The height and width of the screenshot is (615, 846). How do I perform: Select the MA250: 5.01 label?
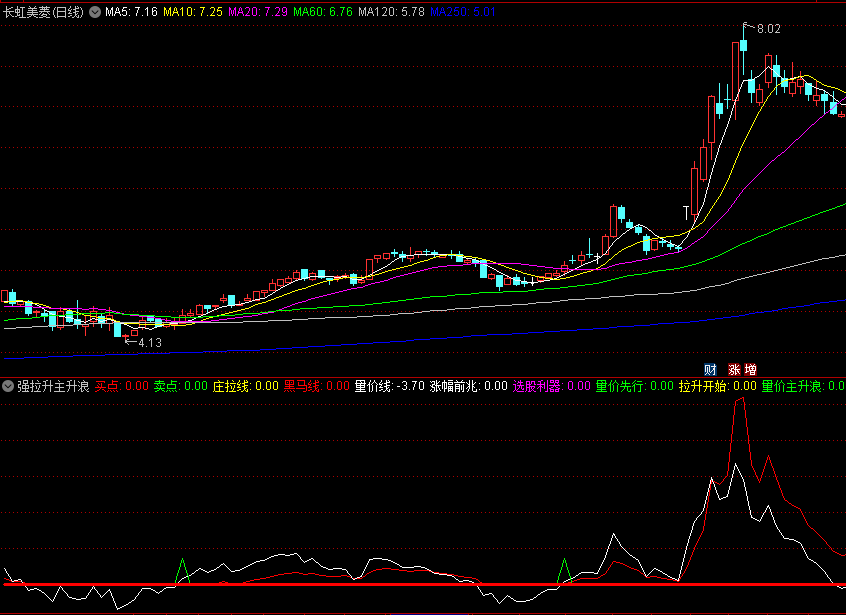pyautogui.click(x=463, y=12)
